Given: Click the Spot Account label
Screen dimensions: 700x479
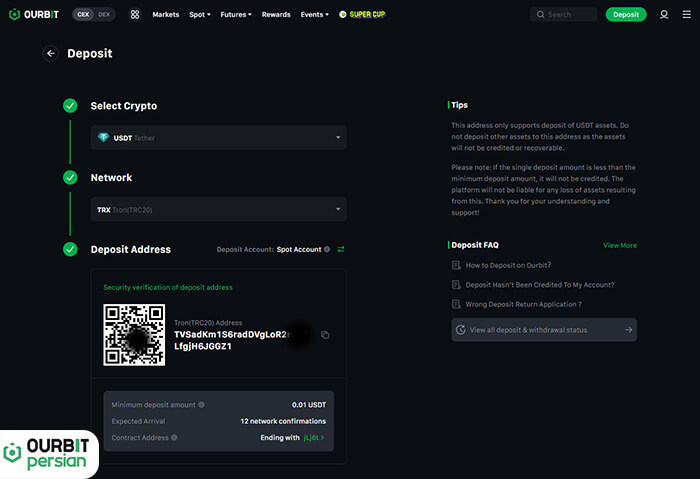Looking at the screenshot, I should pyautogui.click(x=299, y=249).
